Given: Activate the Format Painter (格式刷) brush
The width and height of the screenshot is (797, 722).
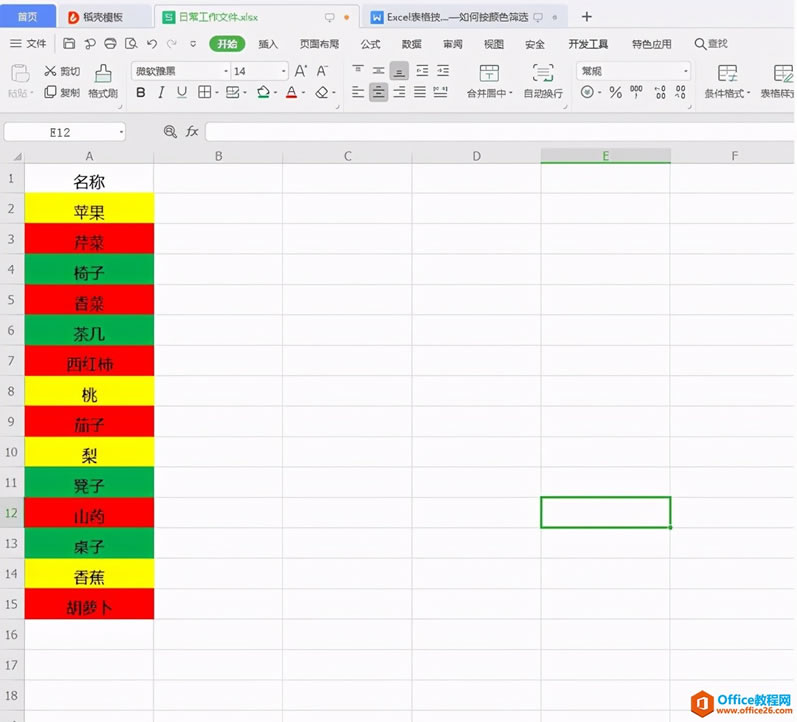Looking at the screenshot, I should [103, 81].
